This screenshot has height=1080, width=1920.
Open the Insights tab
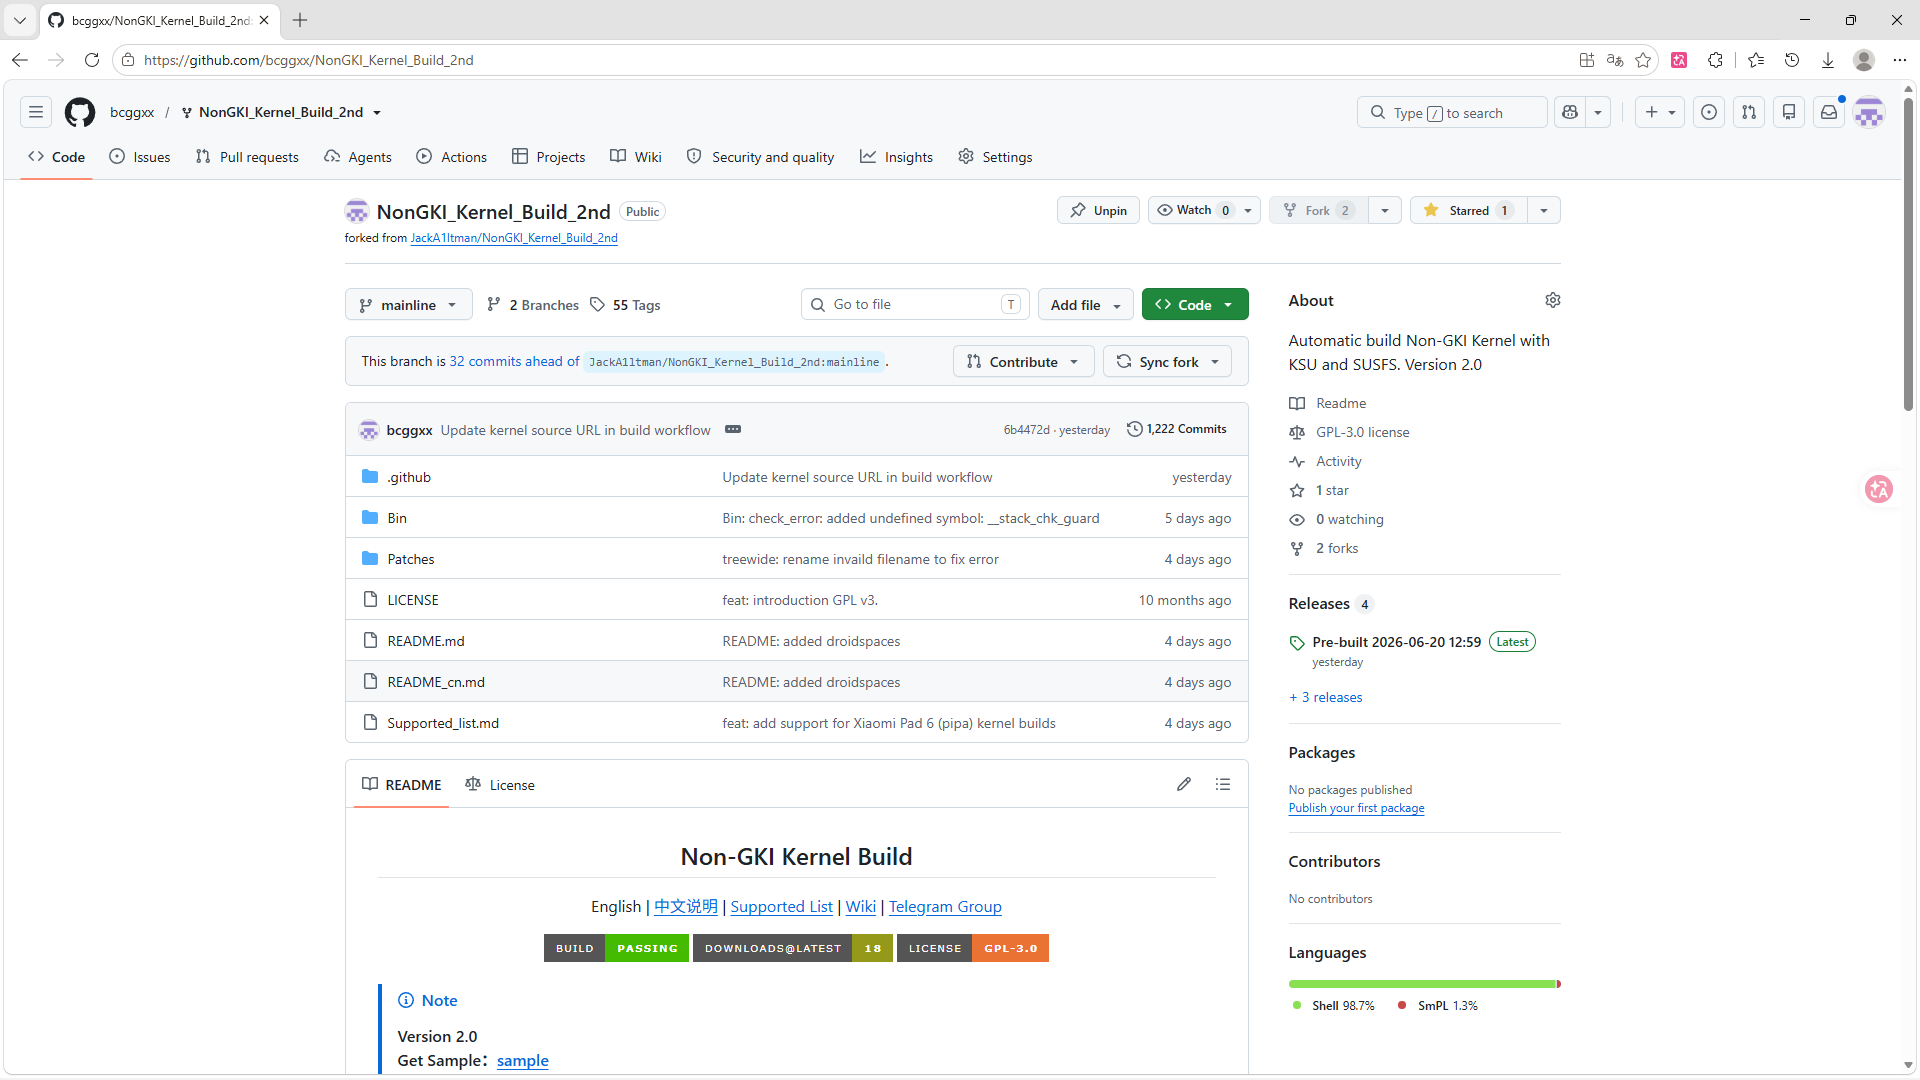point(897,157)
